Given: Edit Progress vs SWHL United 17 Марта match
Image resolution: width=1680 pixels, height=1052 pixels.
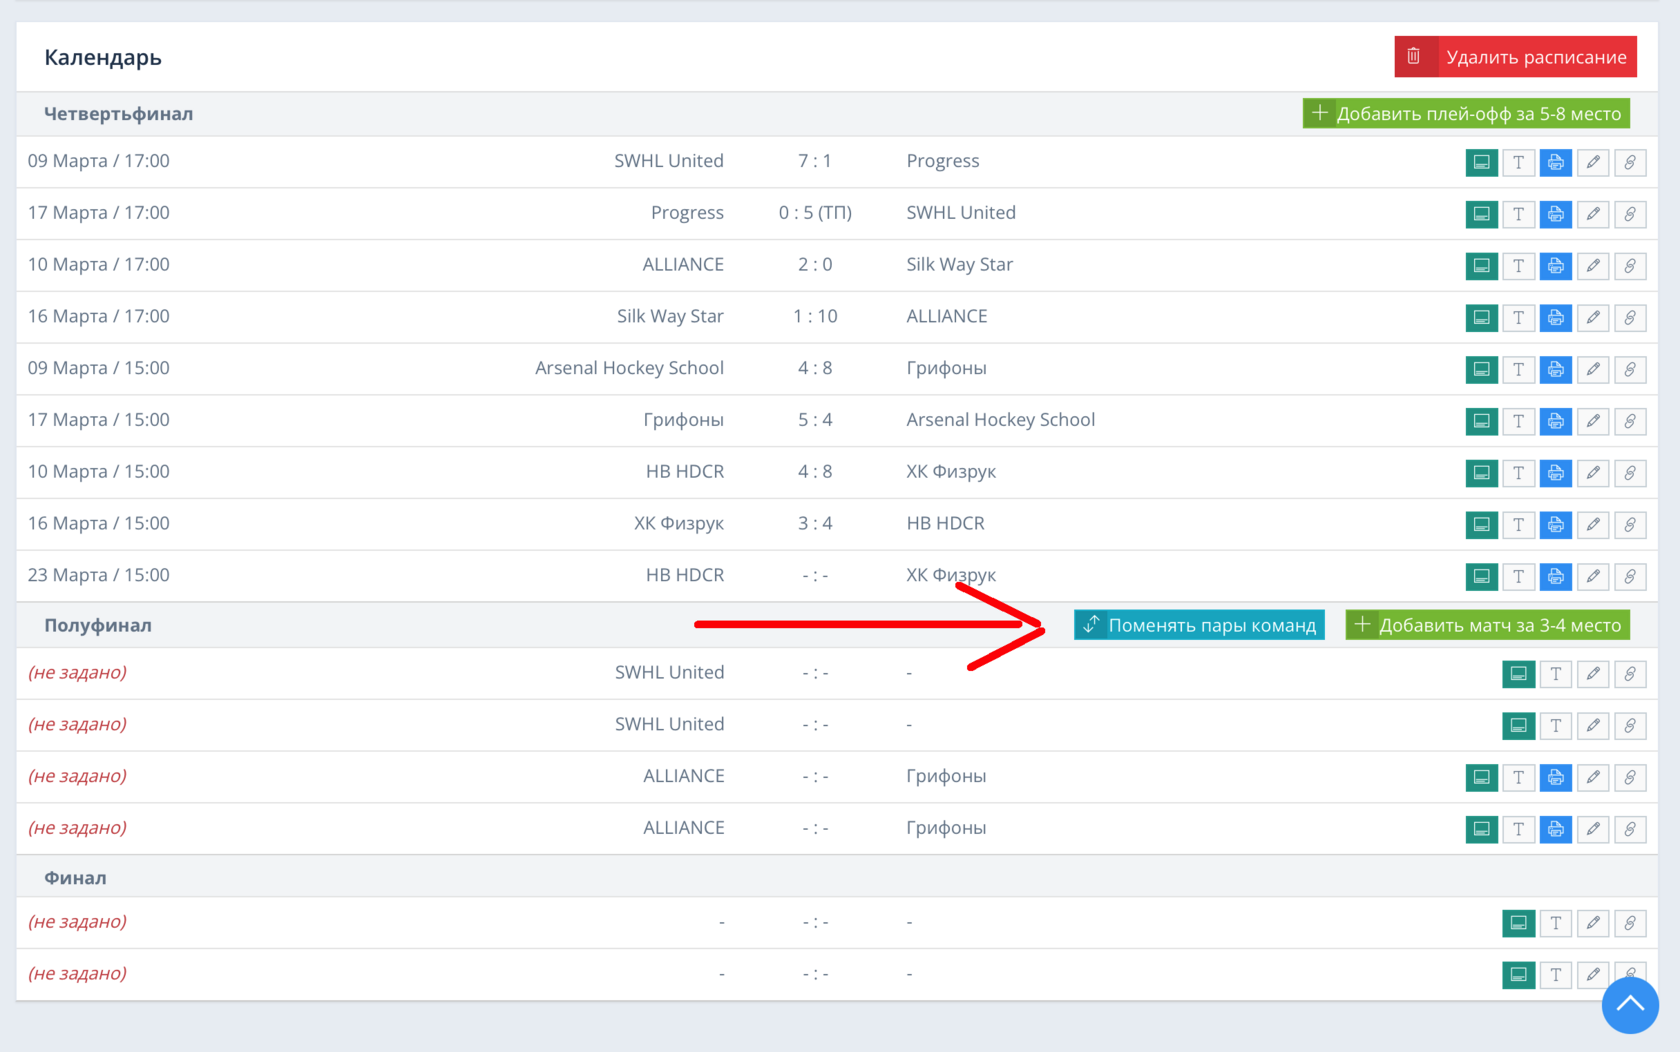Looking at the screenshot, I should tap(1592, 214).
